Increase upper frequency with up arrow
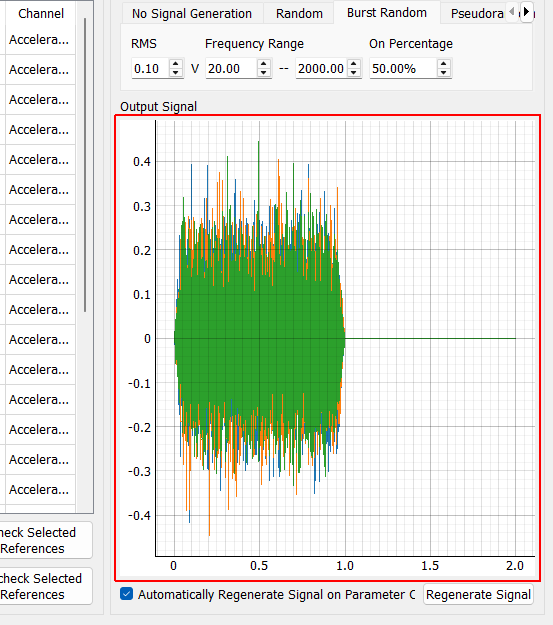Screen dimensions: 553x625 pos(354,64)
